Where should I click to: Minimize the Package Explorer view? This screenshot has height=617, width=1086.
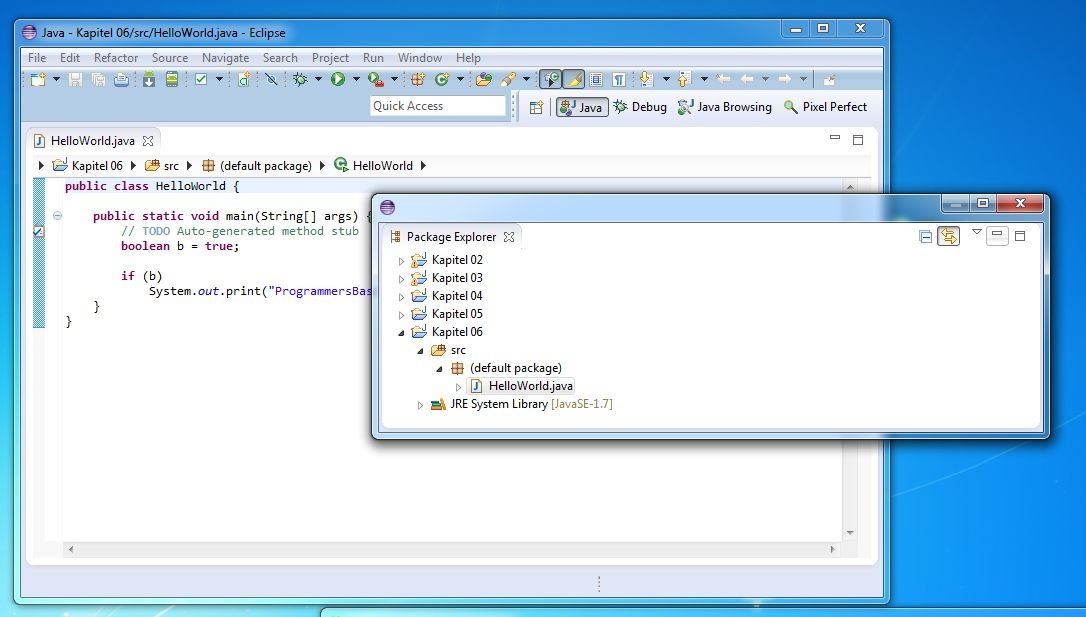[997, 235]
